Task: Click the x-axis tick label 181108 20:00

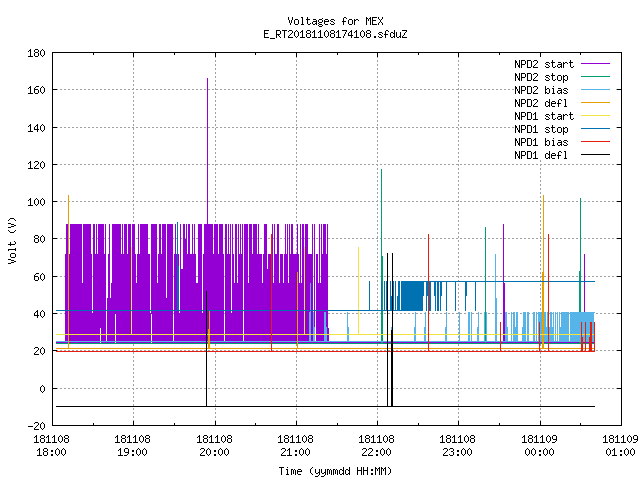Action: [214, 446]
